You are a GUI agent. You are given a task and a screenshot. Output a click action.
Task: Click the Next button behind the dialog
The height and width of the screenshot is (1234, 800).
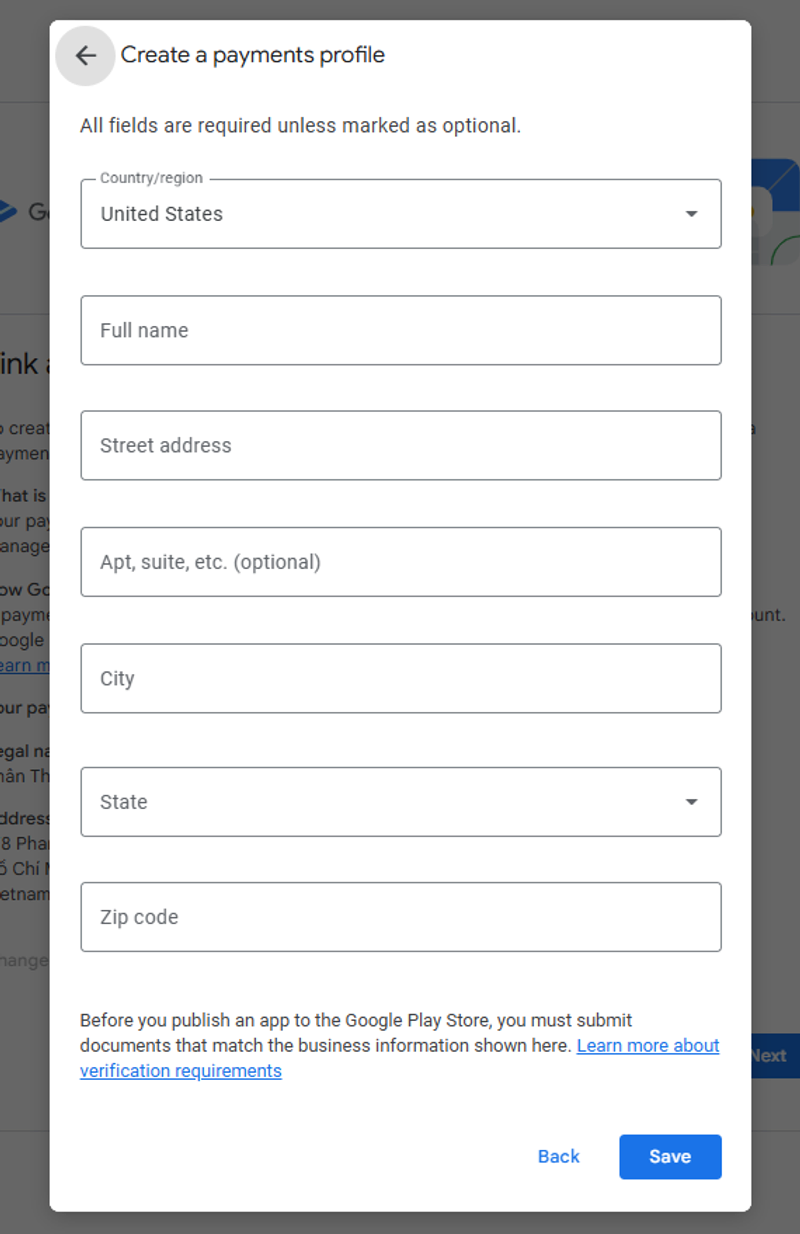(768, 1055)
